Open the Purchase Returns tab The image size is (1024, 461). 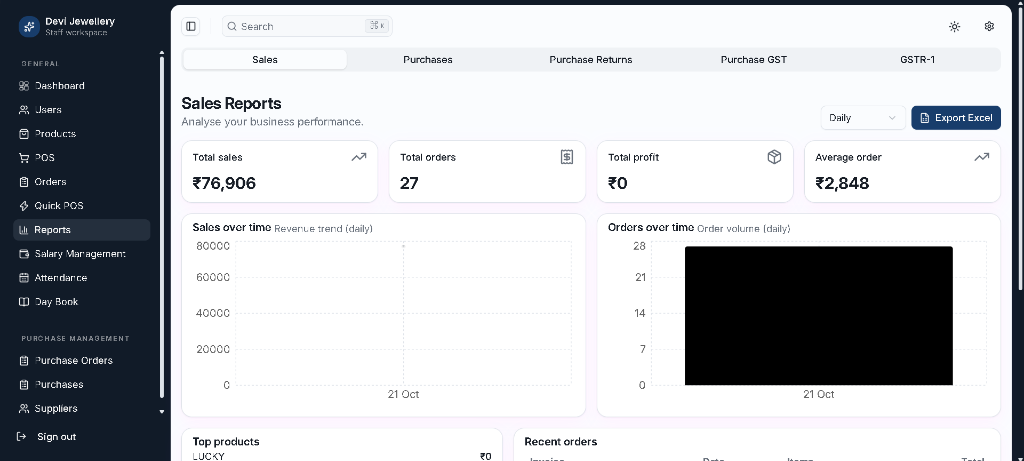590,59
